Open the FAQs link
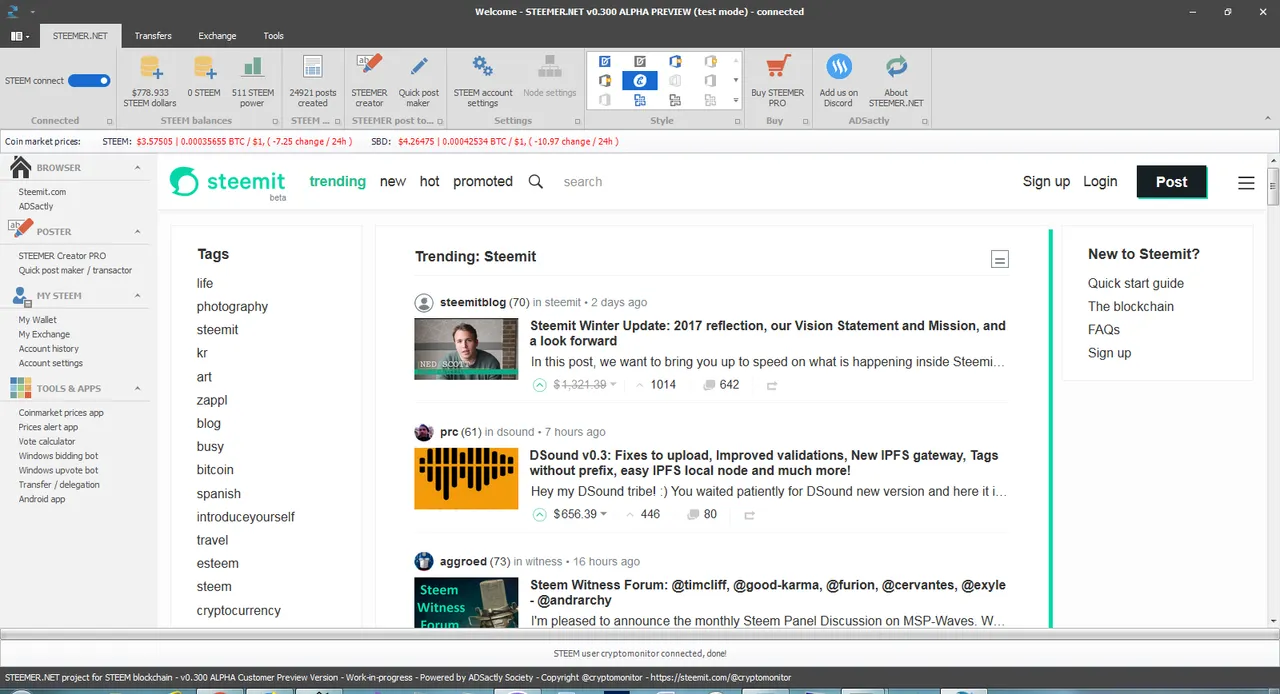The height and width of the screenshot is (694, 1280). (1104, 330)
